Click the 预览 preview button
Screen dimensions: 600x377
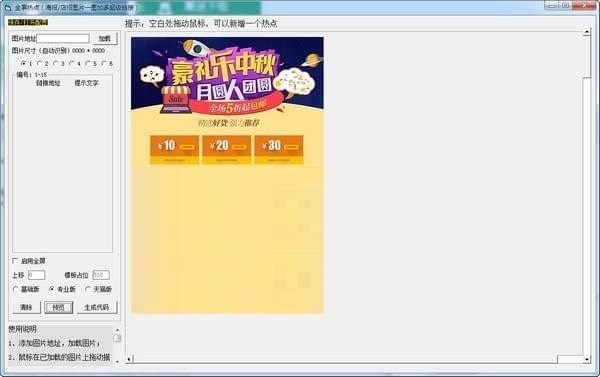[x=59, y=307]
